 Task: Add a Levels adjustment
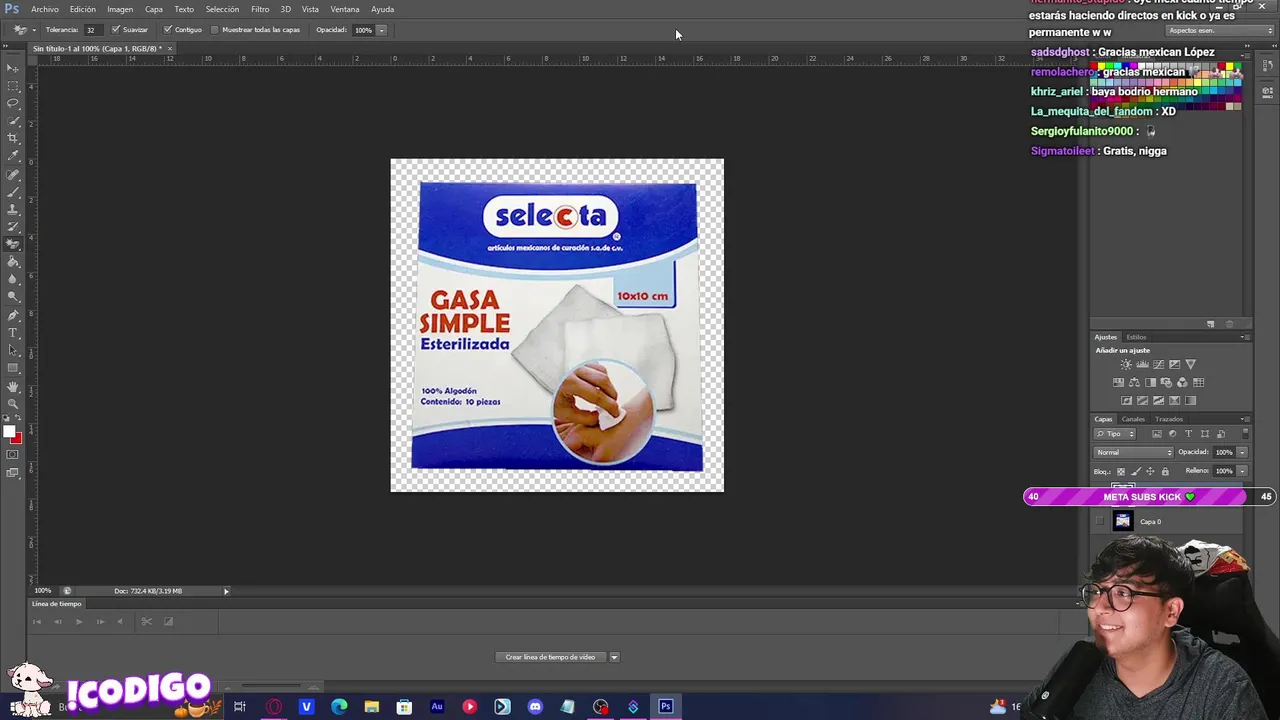pyautogui.click(x=1142, y=364)
